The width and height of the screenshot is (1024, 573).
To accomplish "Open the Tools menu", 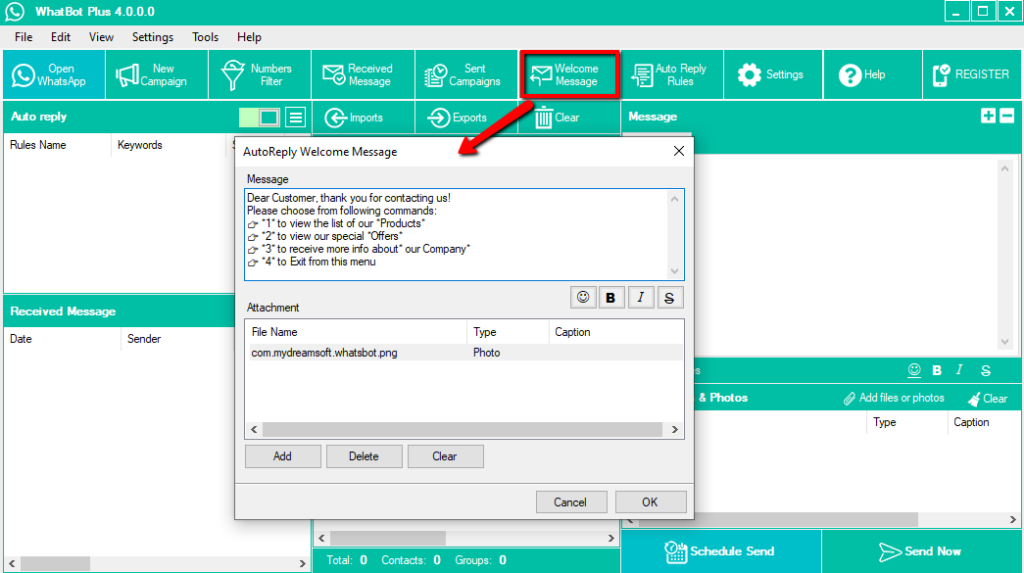I will click(x=205, y=37).
